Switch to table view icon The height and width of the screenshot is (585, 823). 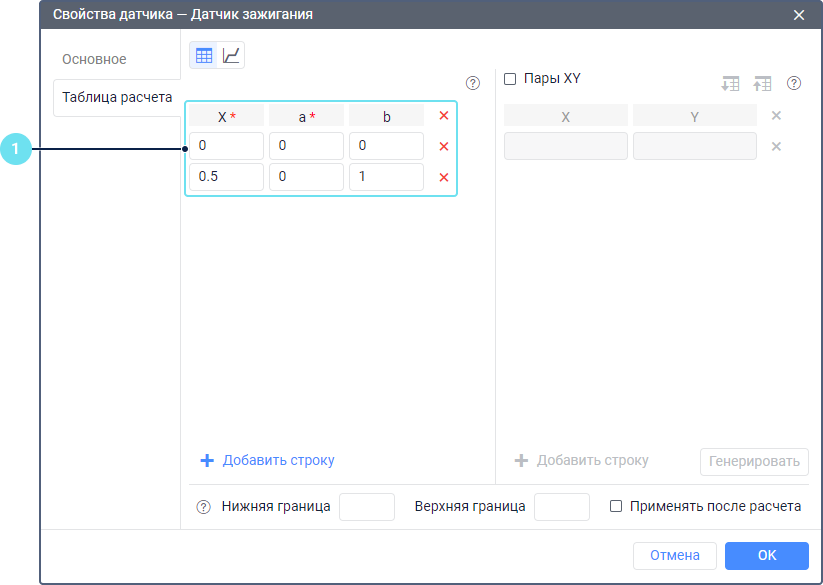(x=204, y=56)
